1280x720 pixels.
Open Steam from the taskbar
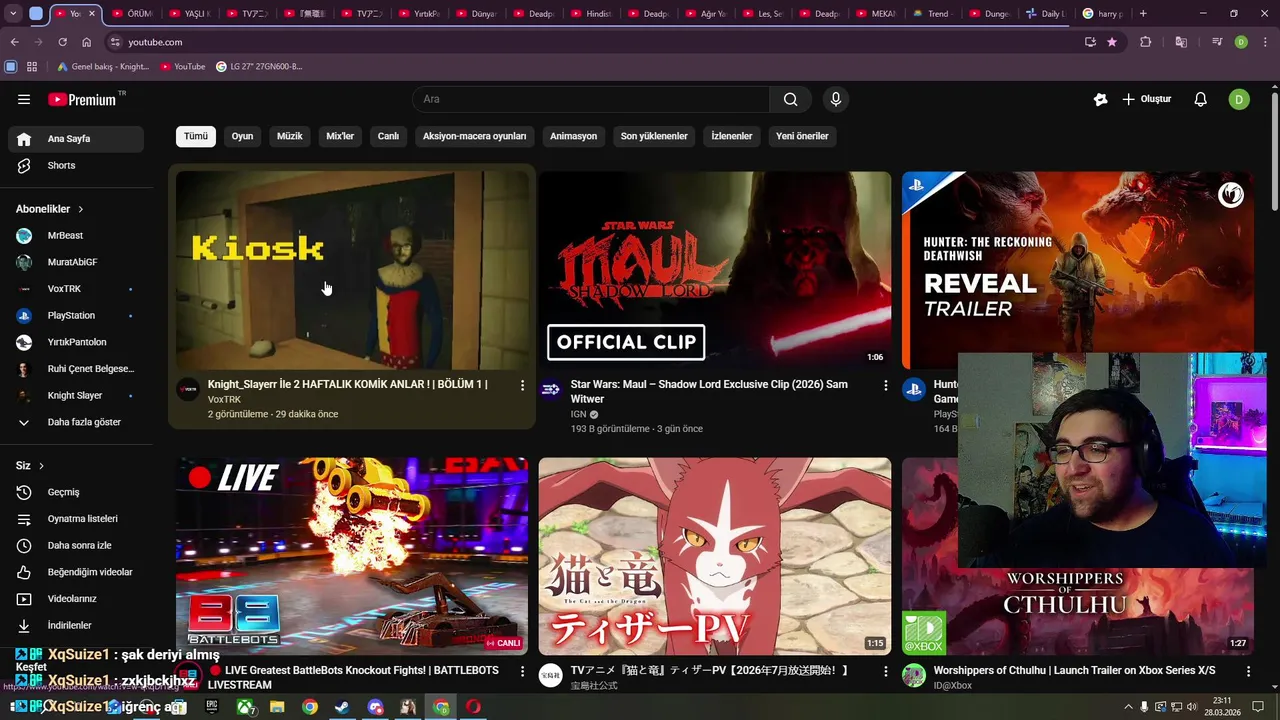pos(342,707)
